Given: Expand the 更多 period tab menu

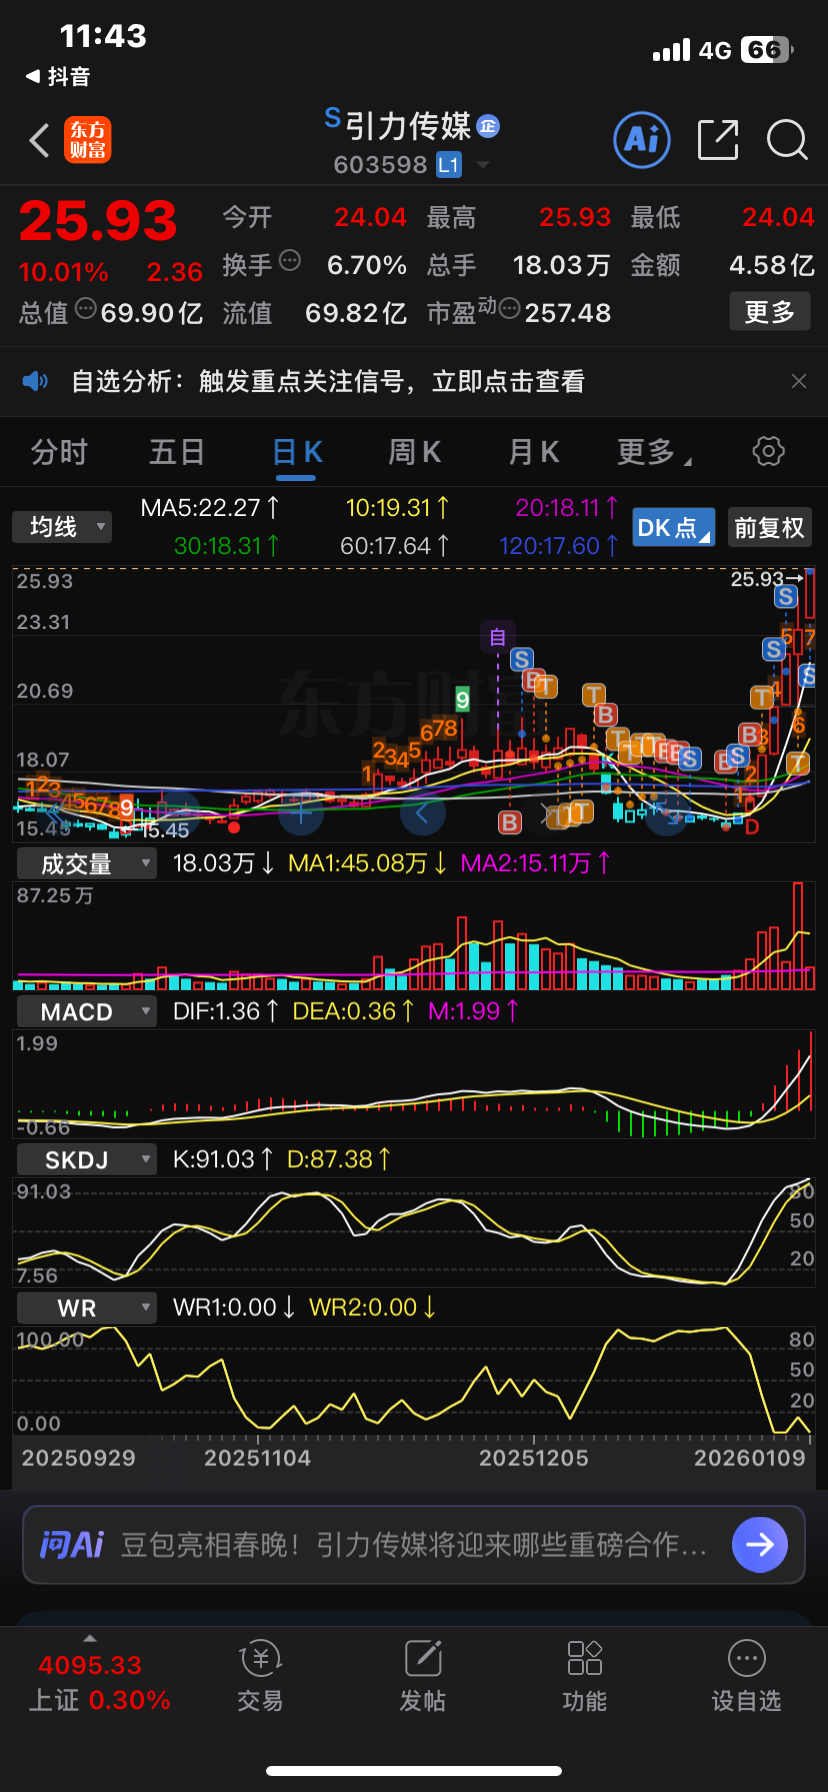Looking at the screenshot, I should coord(654,453).
